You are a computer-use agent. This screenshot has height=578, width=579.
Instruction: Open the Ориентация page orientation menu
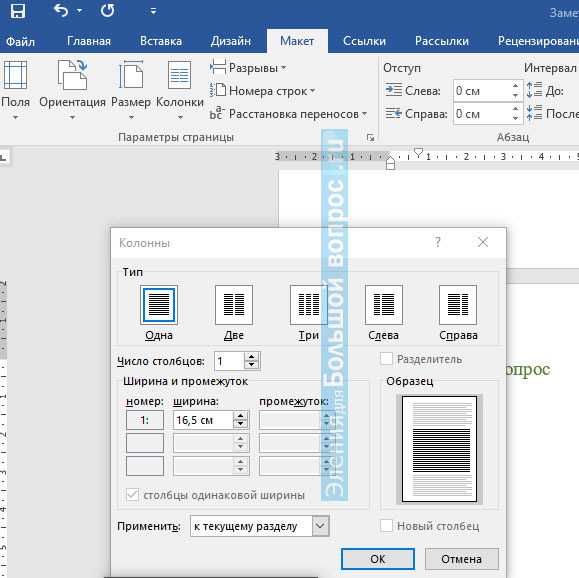pyautogui.click(x=72, y=90)
